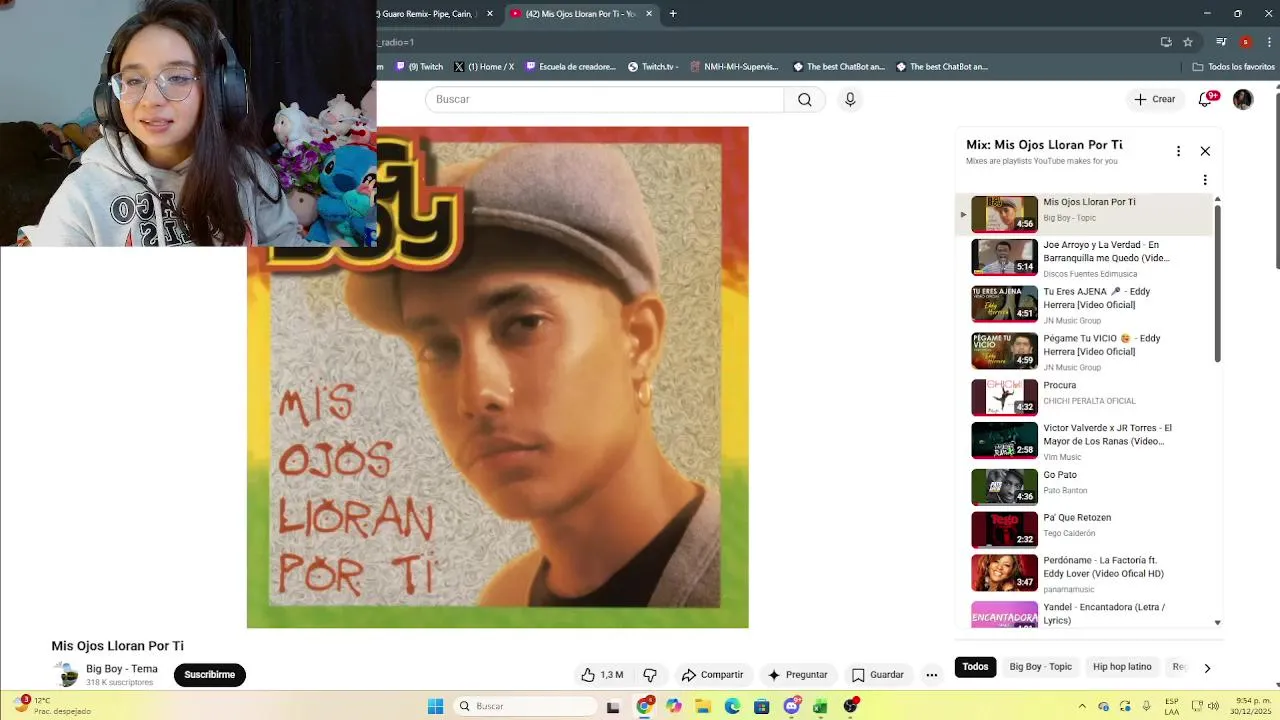The height and width of the screenshot is (720, 1280).
Task: Open YouTube notifications bell
Action: coord(1206,99)
